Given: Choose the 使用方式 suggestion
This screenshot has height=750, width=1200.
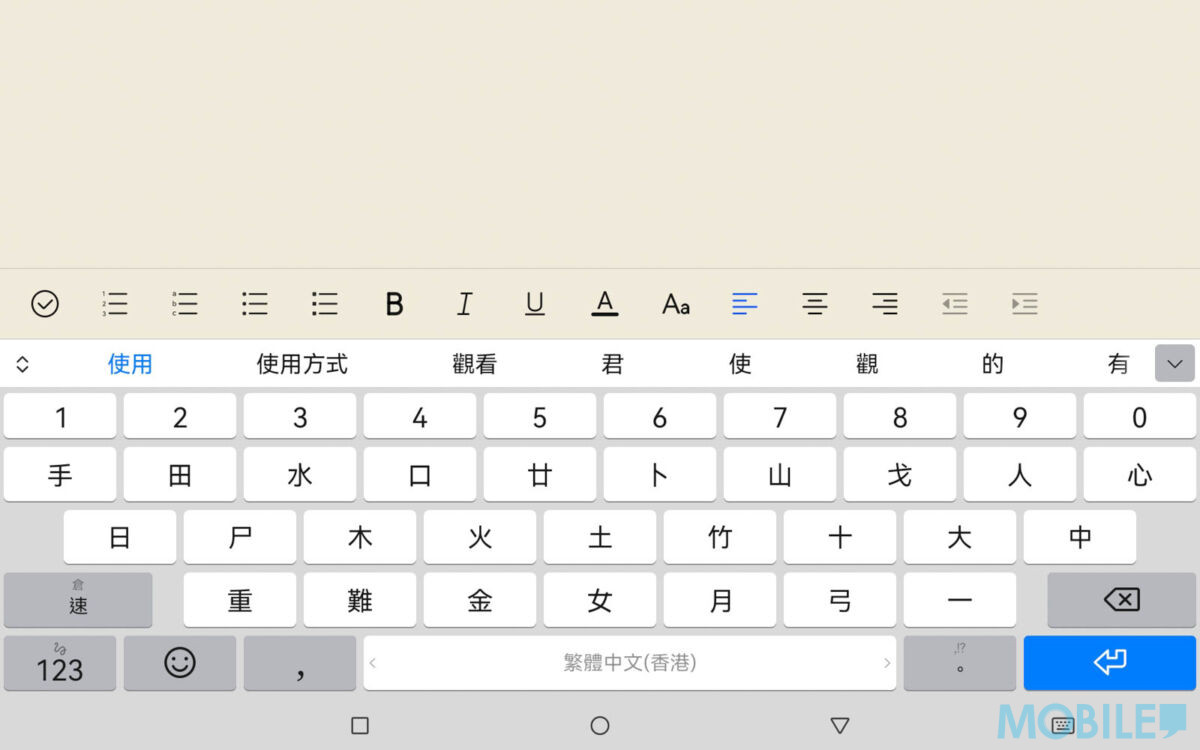Looking at the screenshot, I should point(302,364).
